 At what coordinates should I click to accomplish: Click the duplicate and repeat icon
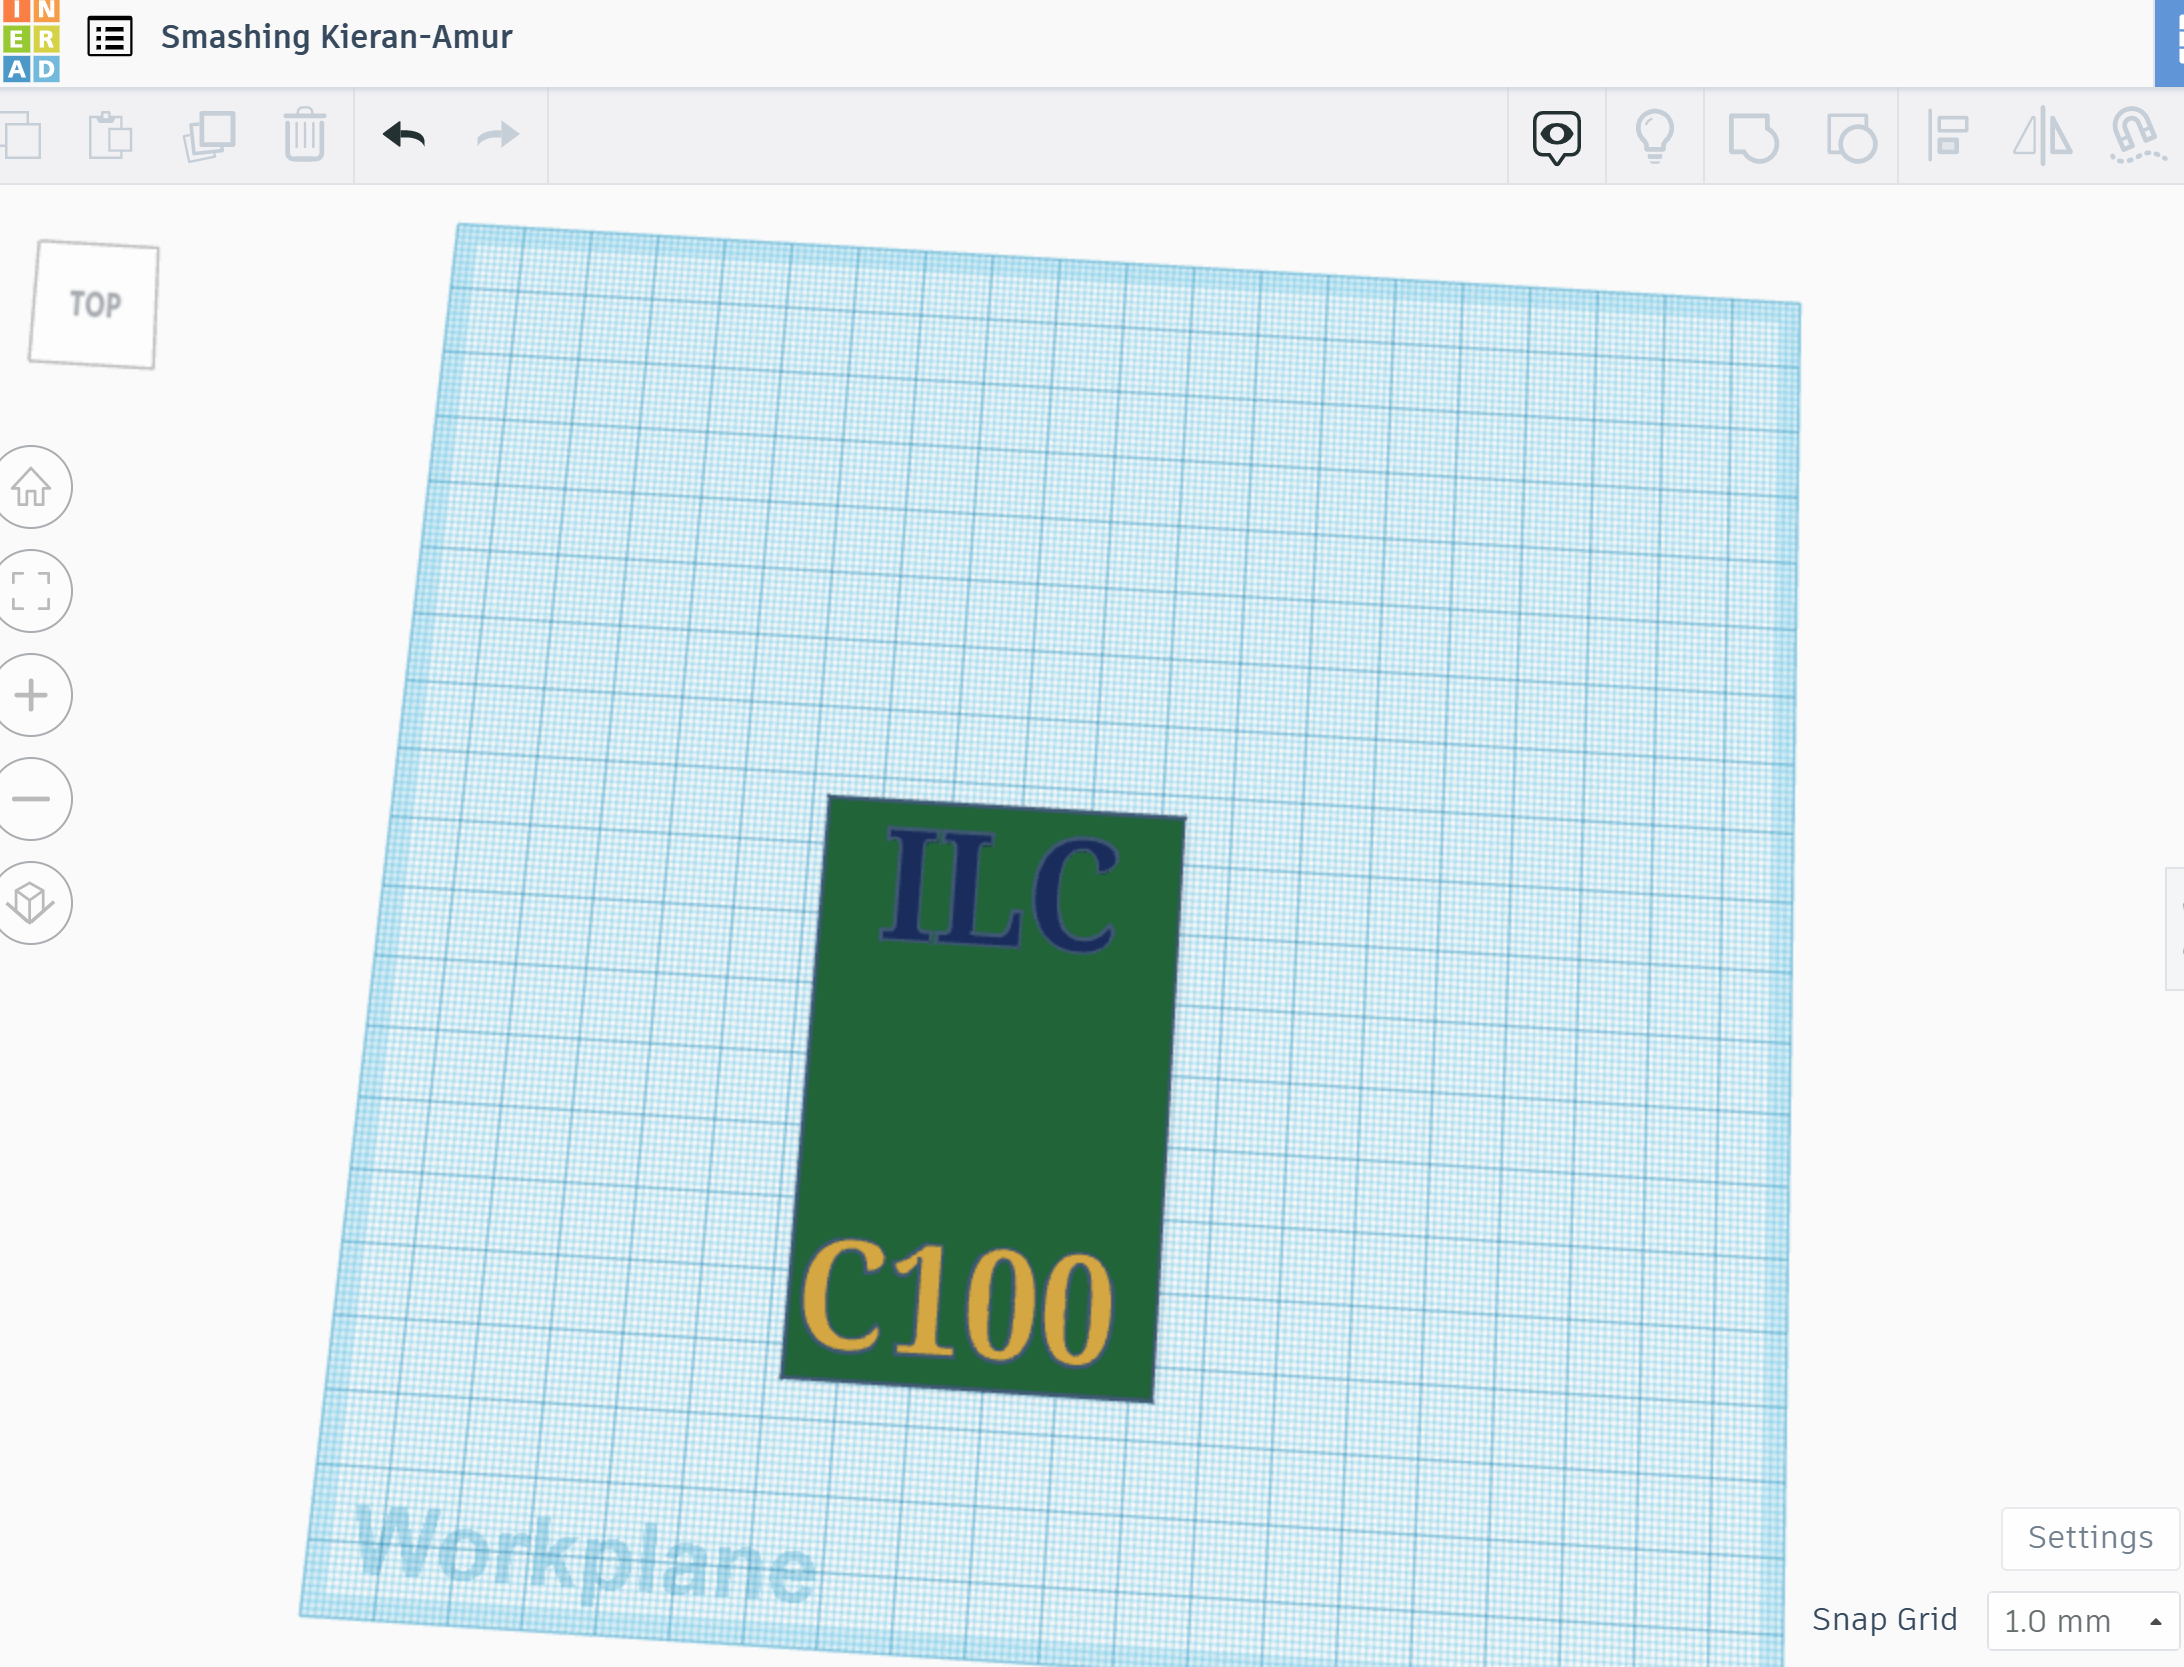(x=209, y=135)
